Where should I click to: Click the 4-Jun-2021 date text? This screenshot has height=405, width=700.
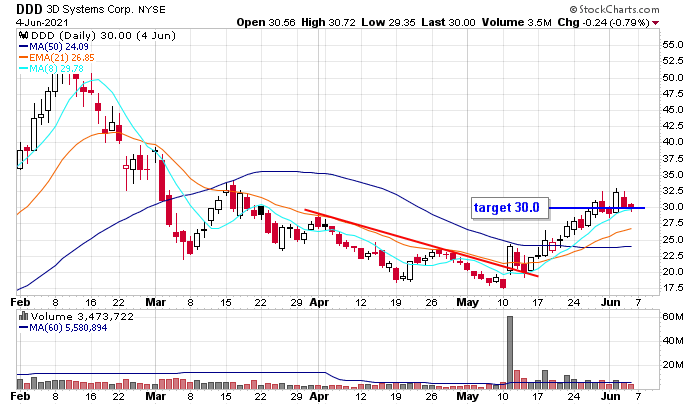click(x=42, y=22)
